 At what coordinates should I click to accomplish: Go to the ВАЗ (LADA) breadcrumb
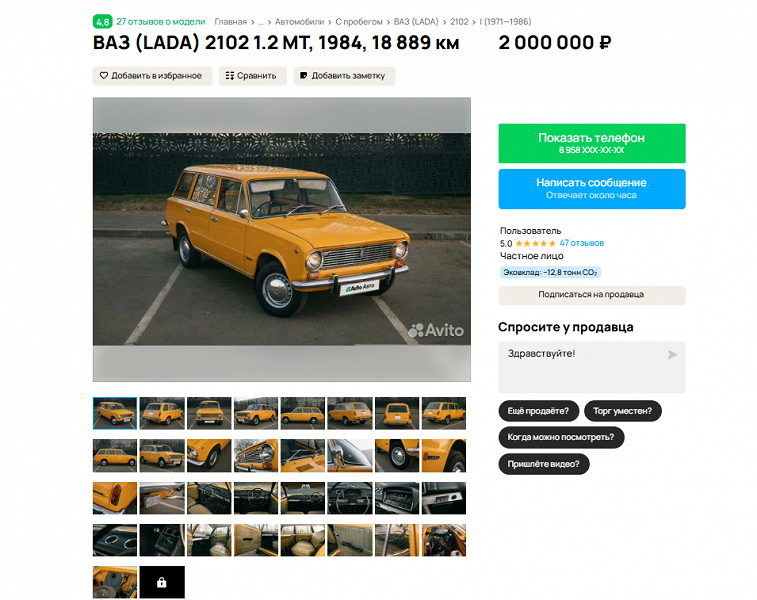(416, 22)
